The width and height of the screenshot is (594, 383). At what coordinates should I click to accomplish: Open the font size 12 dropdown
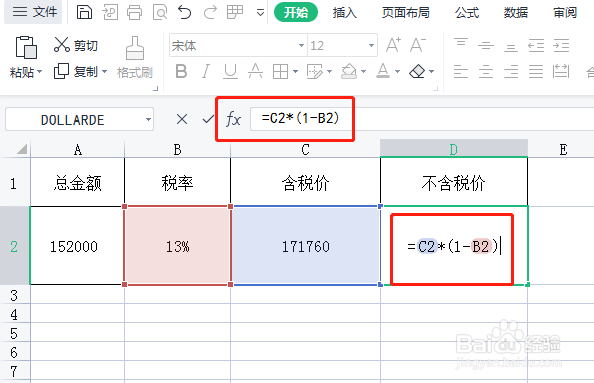371,45
